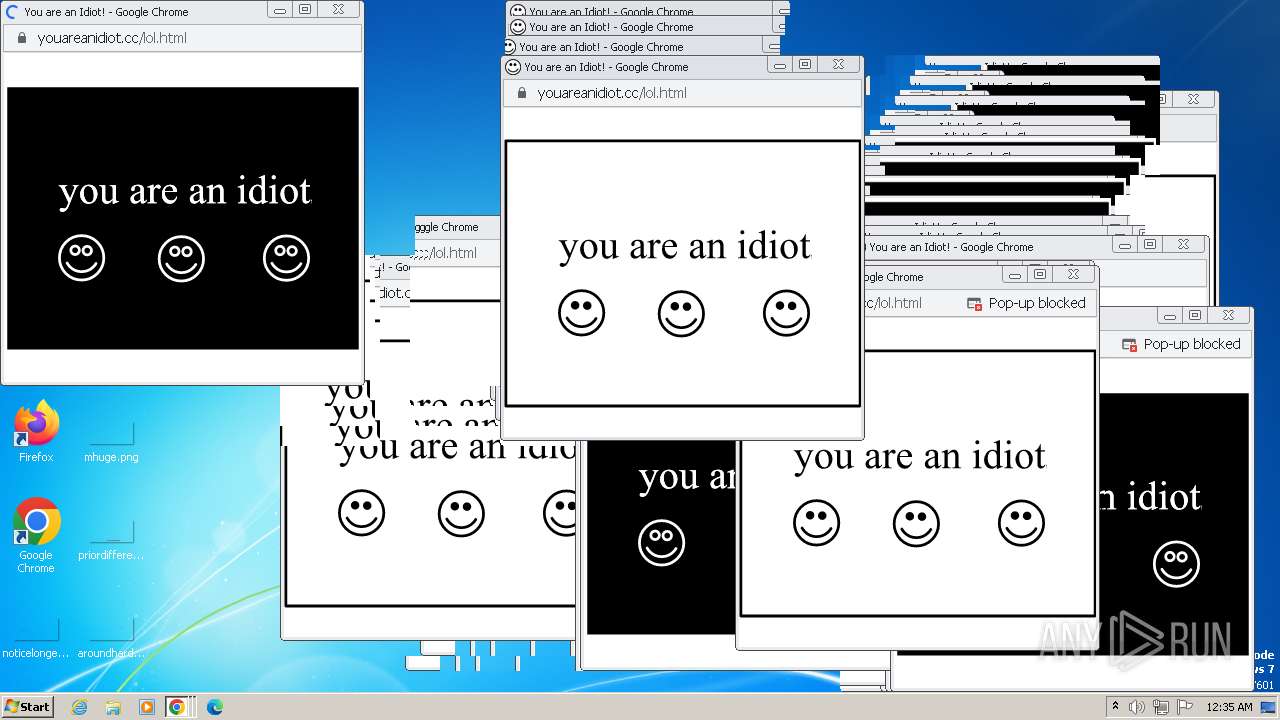
Task: Close the lower-right window showing c/lol.html
Action: 1074,274
